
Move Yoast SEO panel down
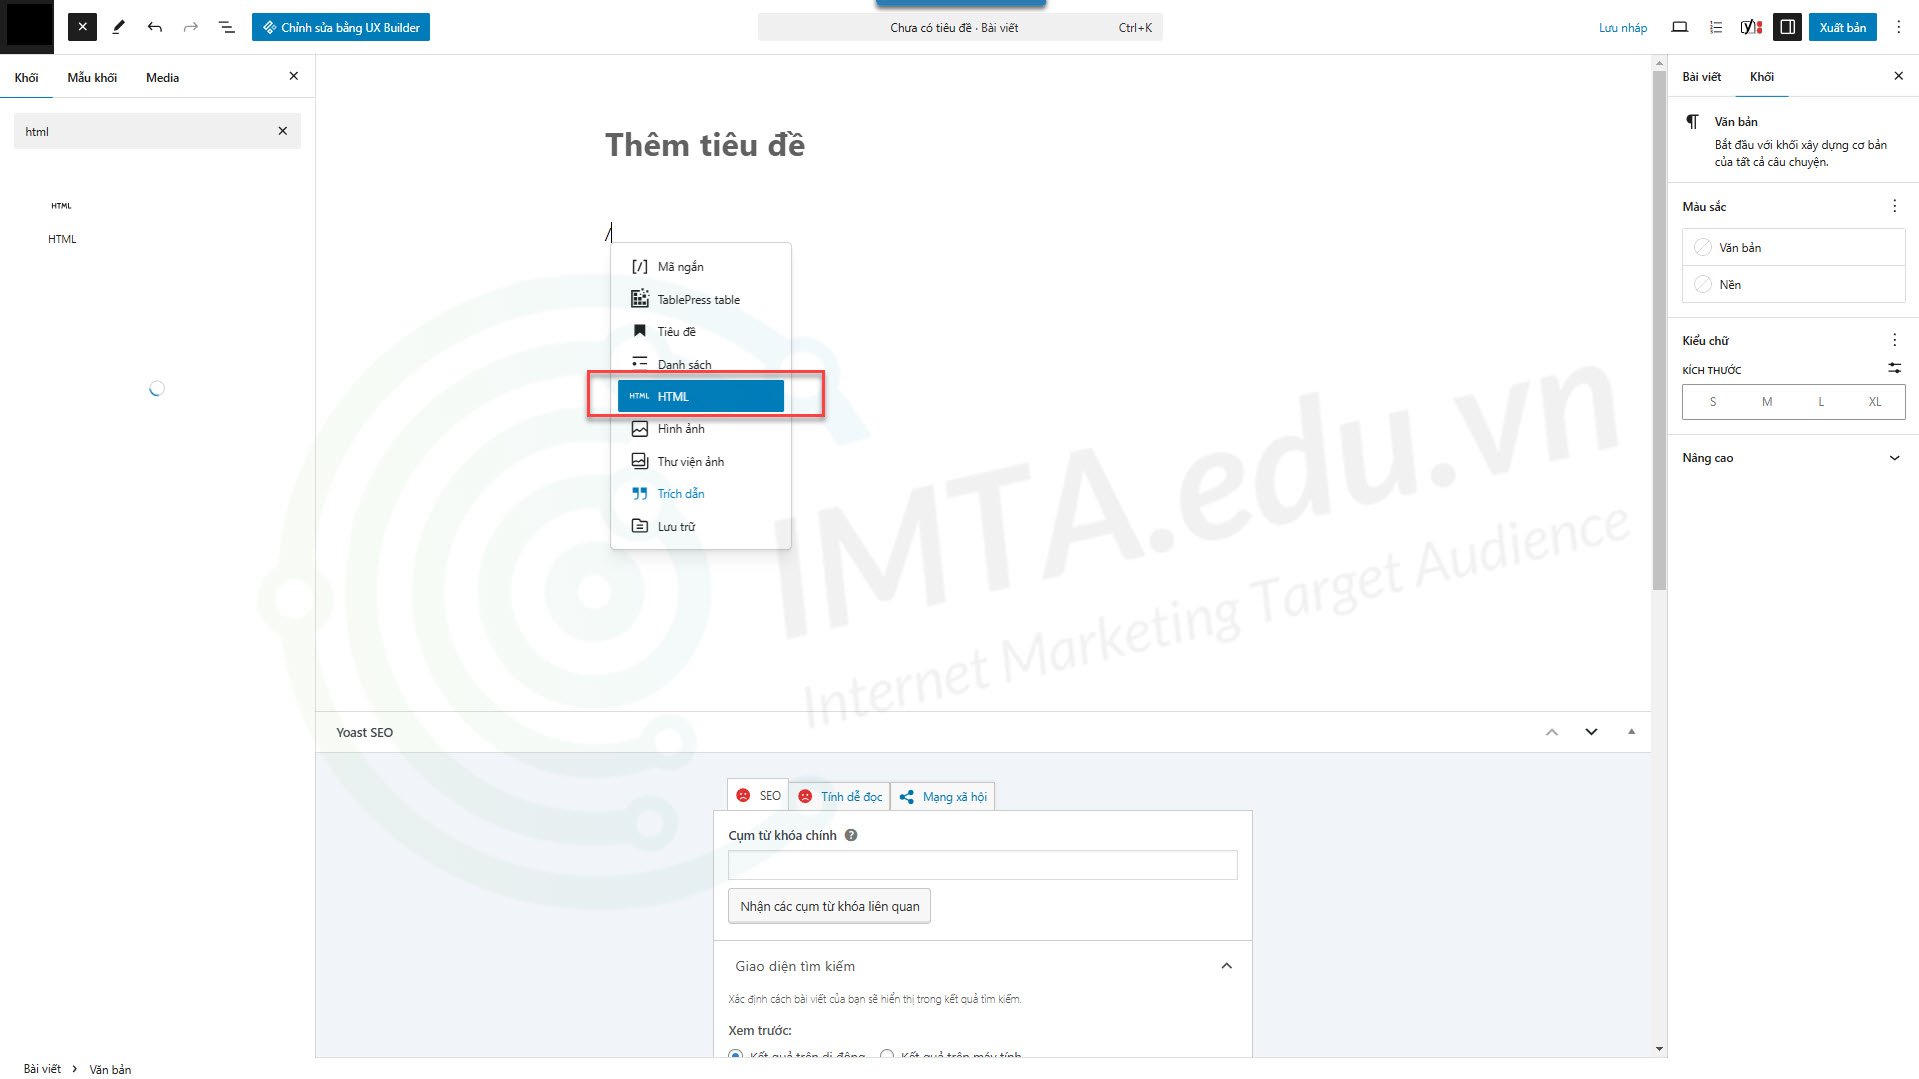tap(1591, 732)
